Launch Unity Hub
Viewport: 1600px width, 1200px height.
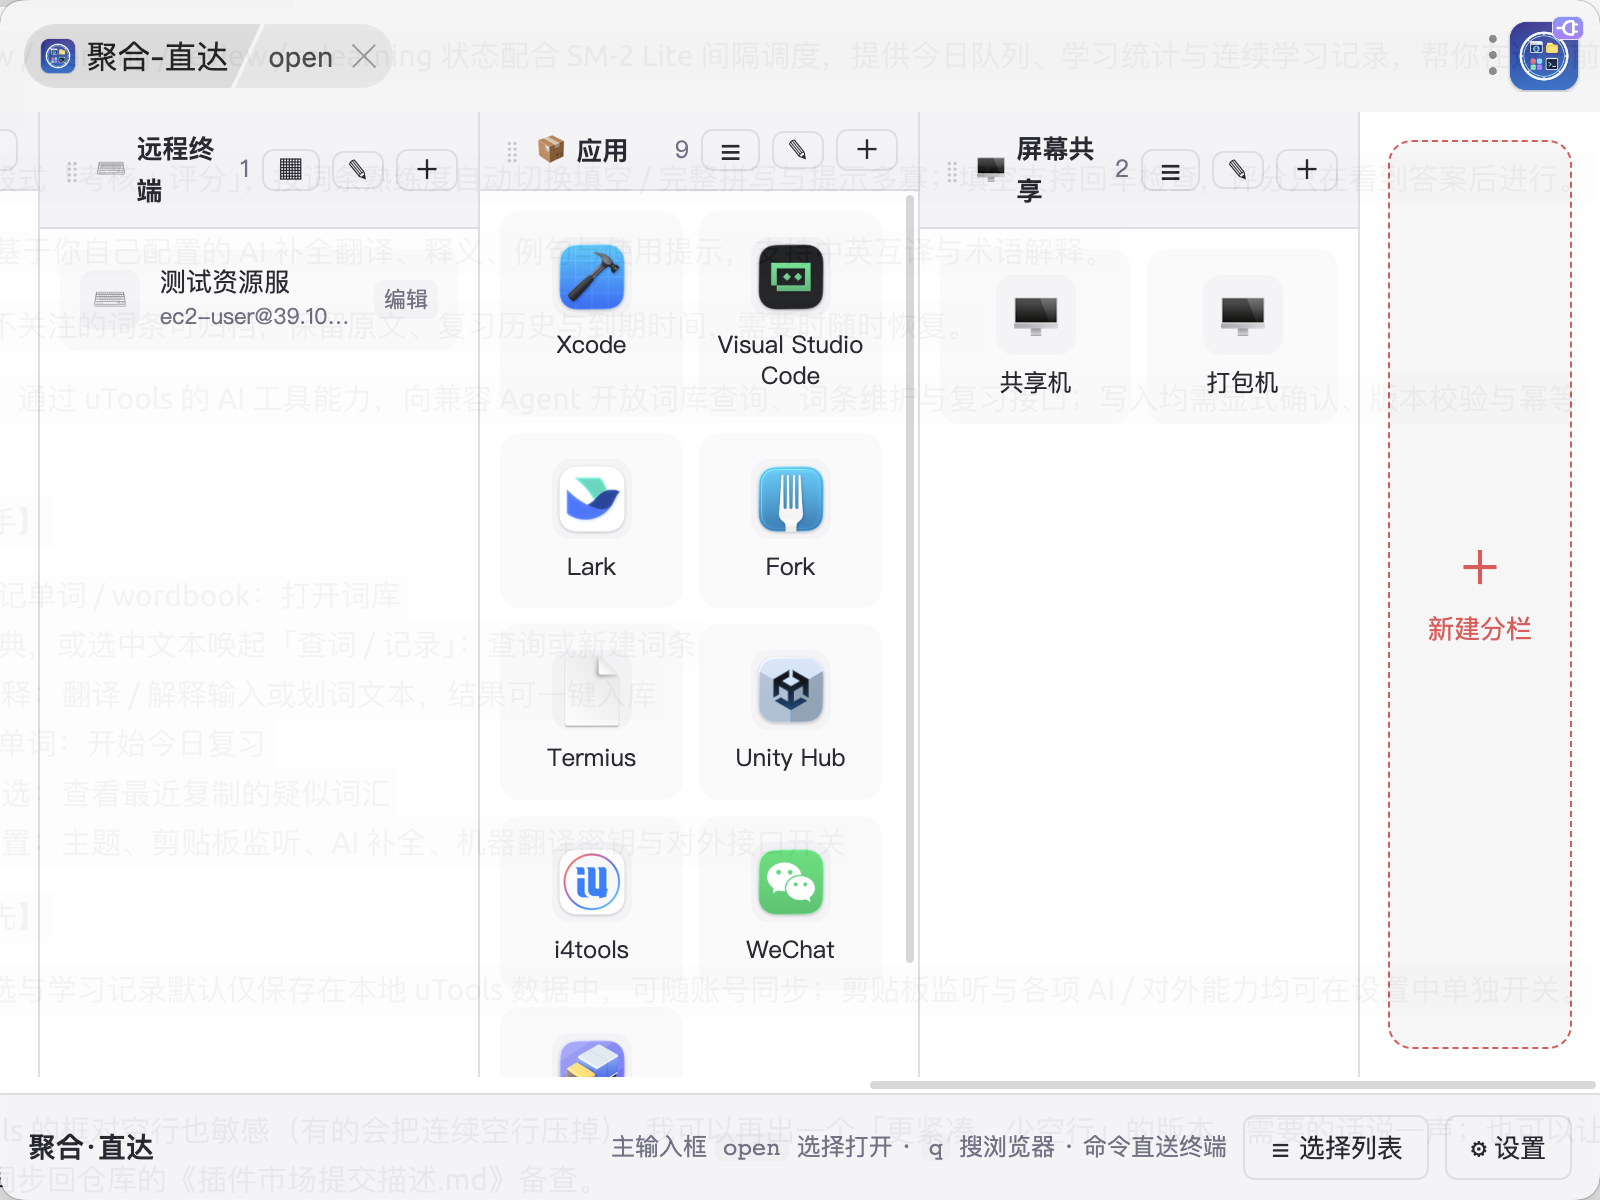click(790, 712)
